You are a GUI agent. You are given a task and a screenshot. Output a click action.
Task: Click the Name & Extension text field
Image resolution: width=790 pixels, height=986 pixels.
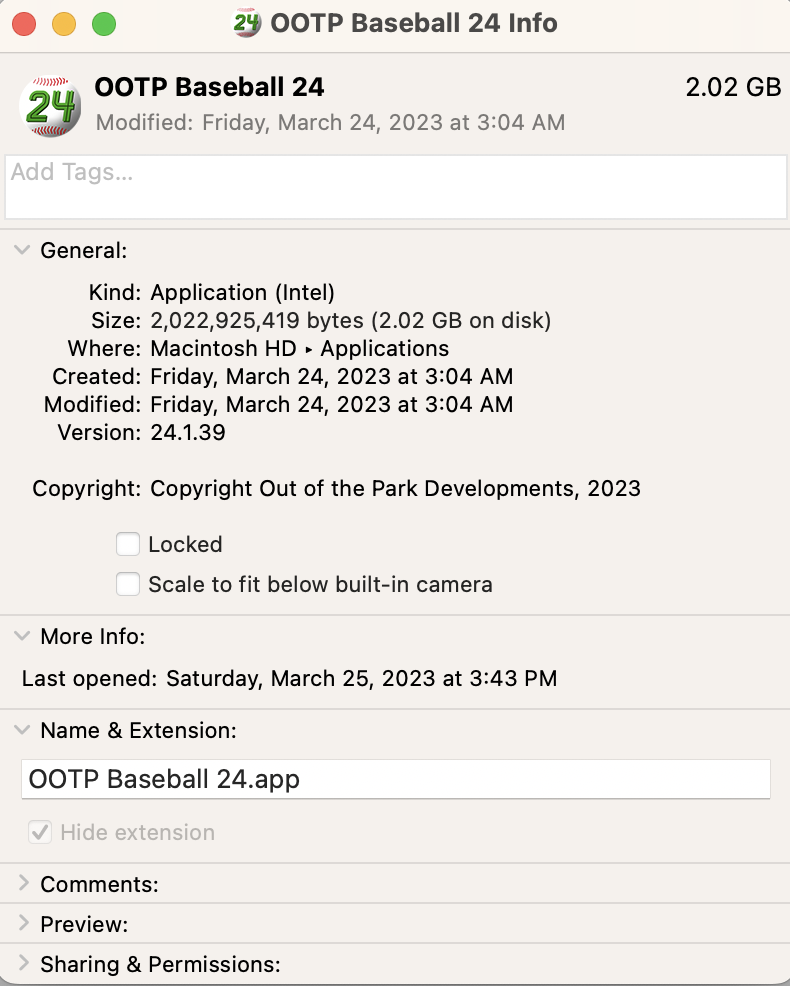tap(395, 779)
